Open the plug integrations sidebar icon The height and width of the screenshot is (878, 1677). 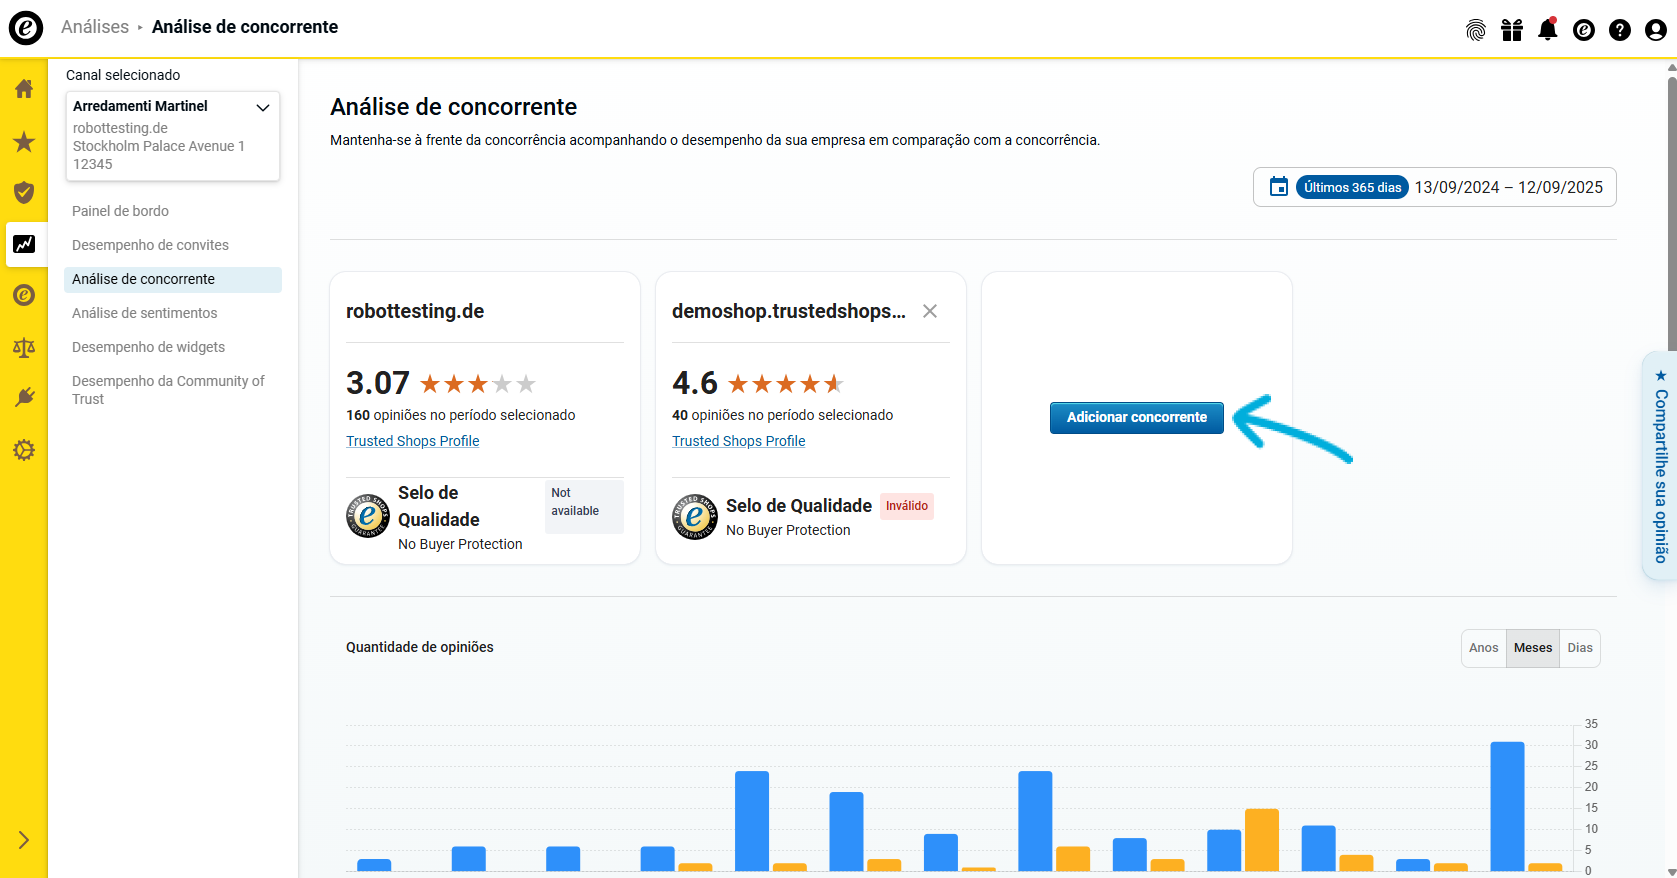click(x=24, y=398)
